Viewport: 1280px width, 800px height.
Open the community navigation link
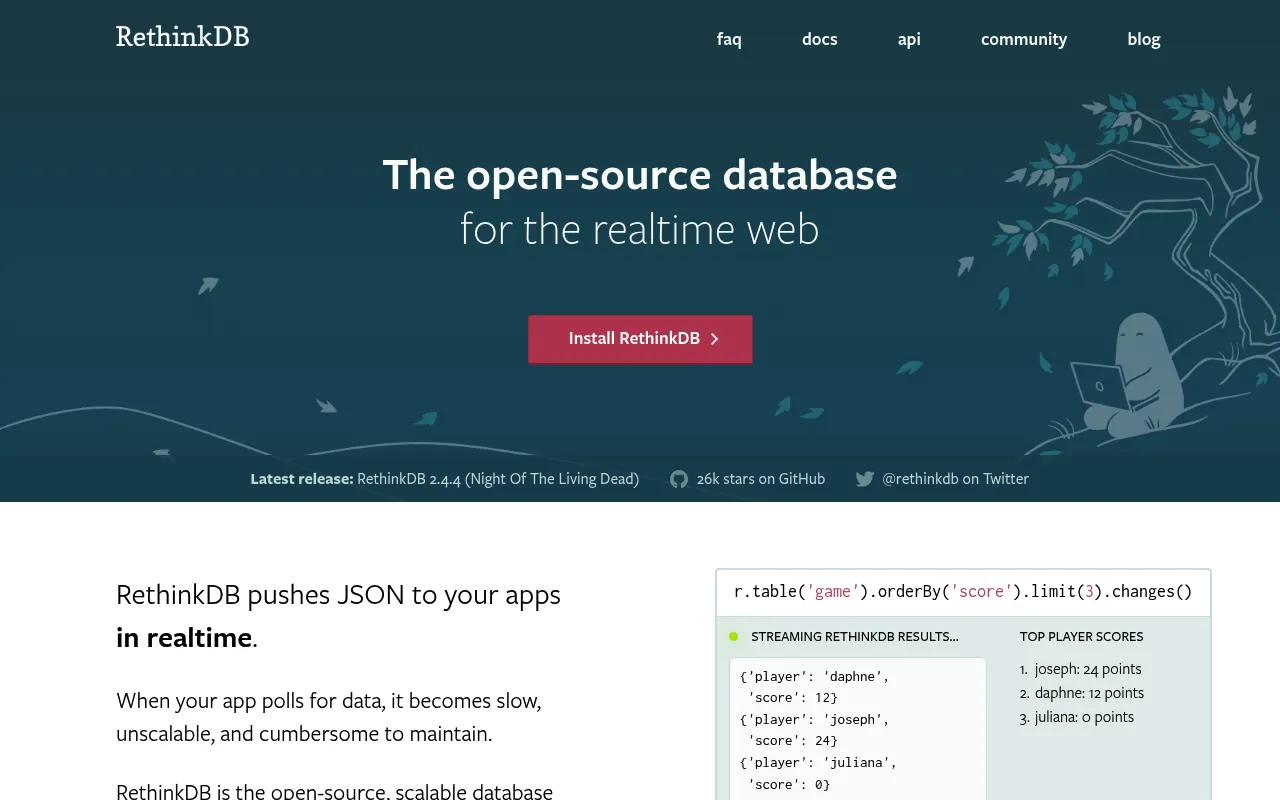[1024, 39]
